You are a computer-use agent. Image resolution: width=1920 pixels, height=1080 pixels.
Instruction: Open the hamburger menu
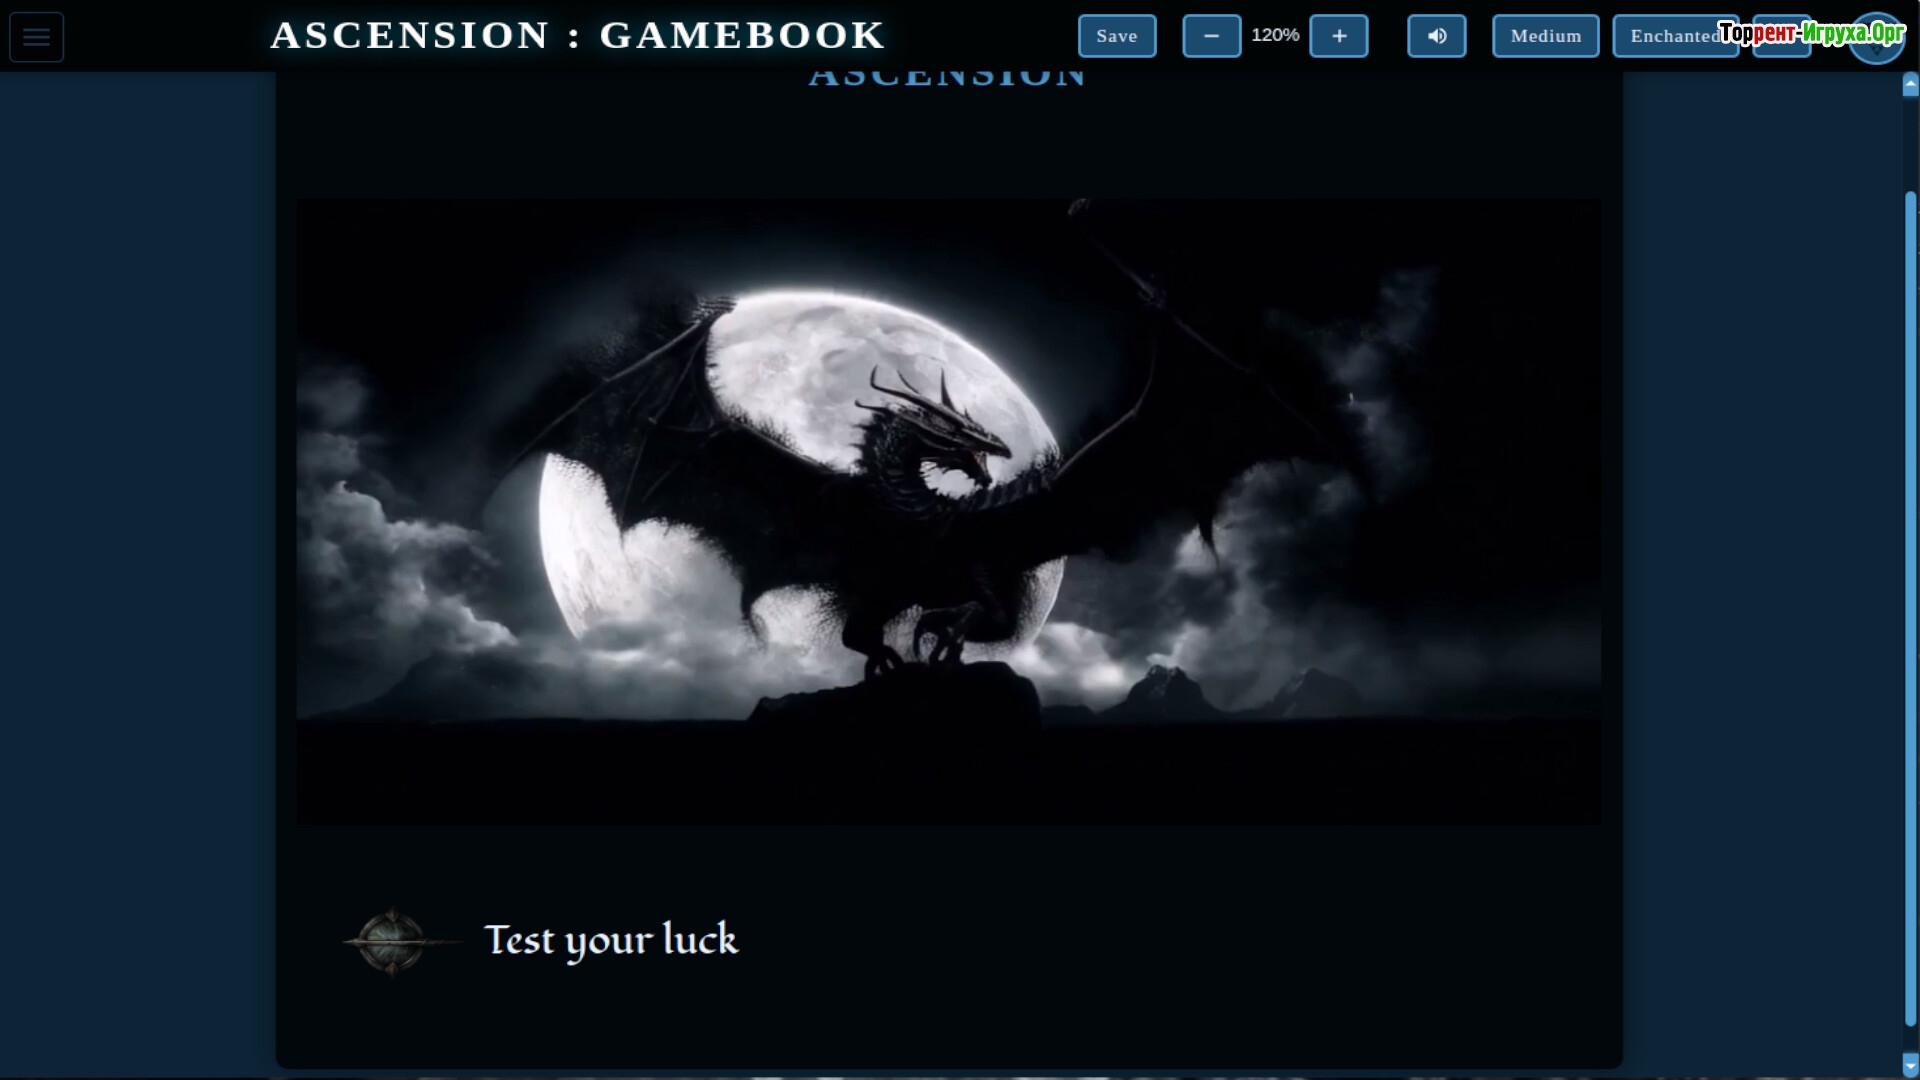[37, 37]
